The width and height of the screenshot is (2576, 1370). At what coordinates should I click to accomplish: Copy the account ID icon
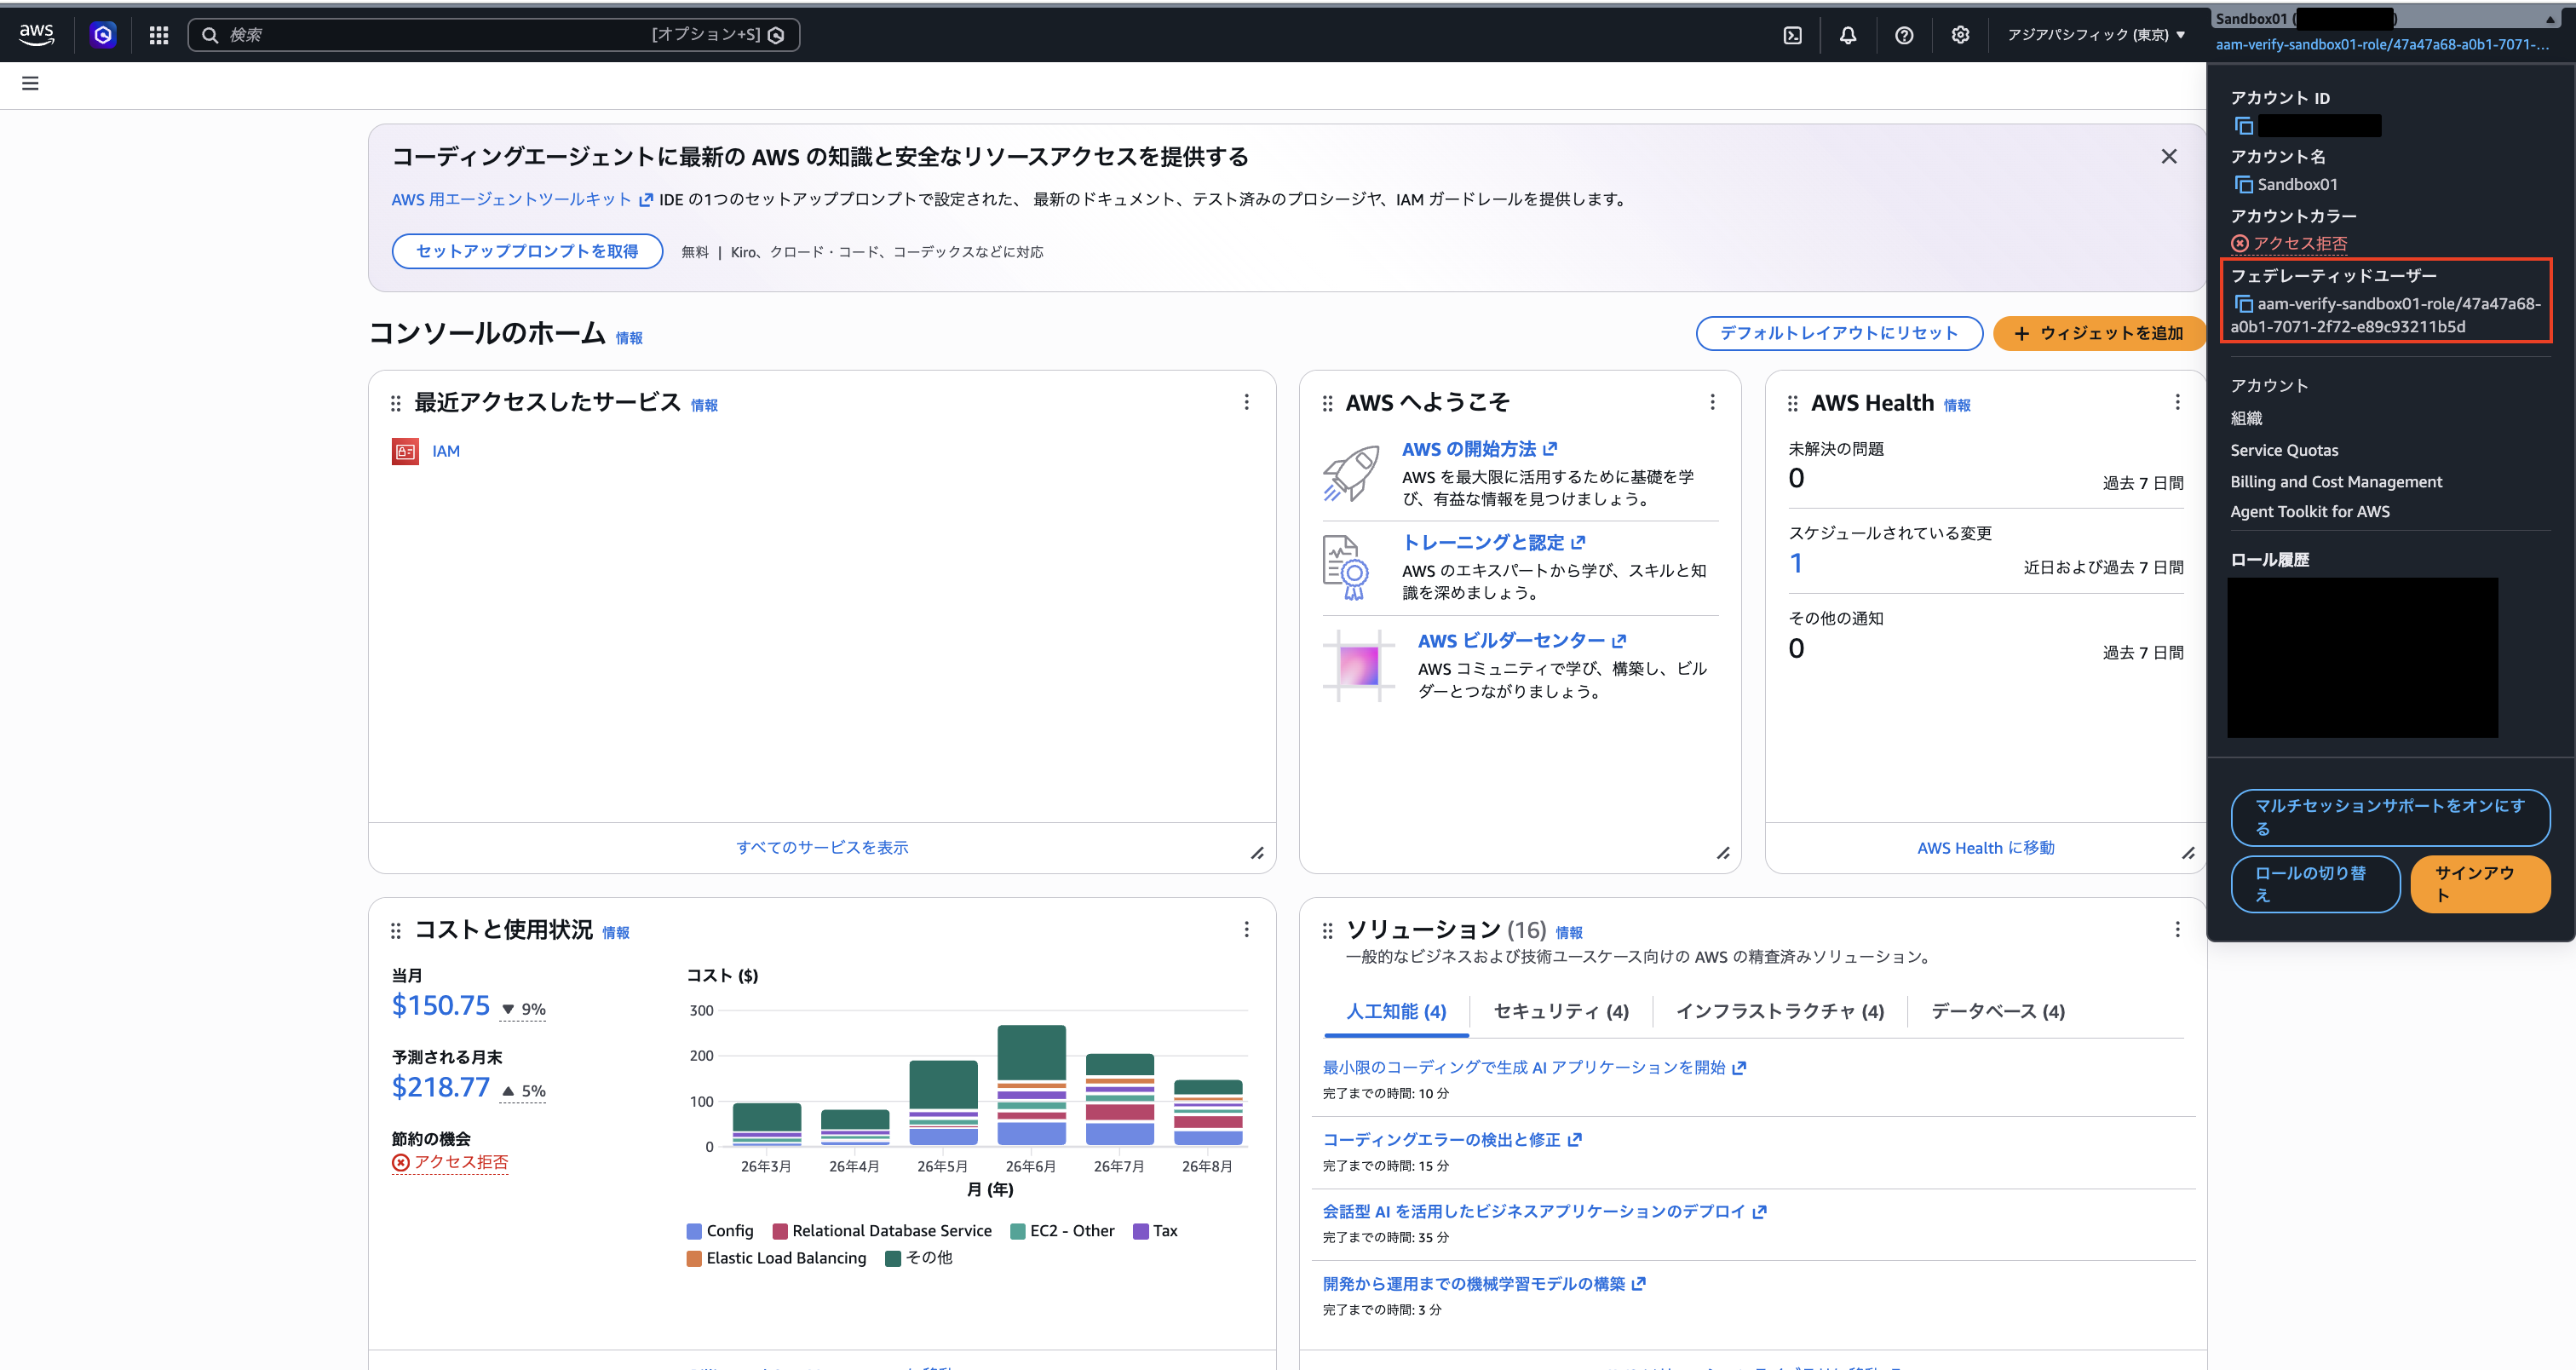tap(2244, 126)
